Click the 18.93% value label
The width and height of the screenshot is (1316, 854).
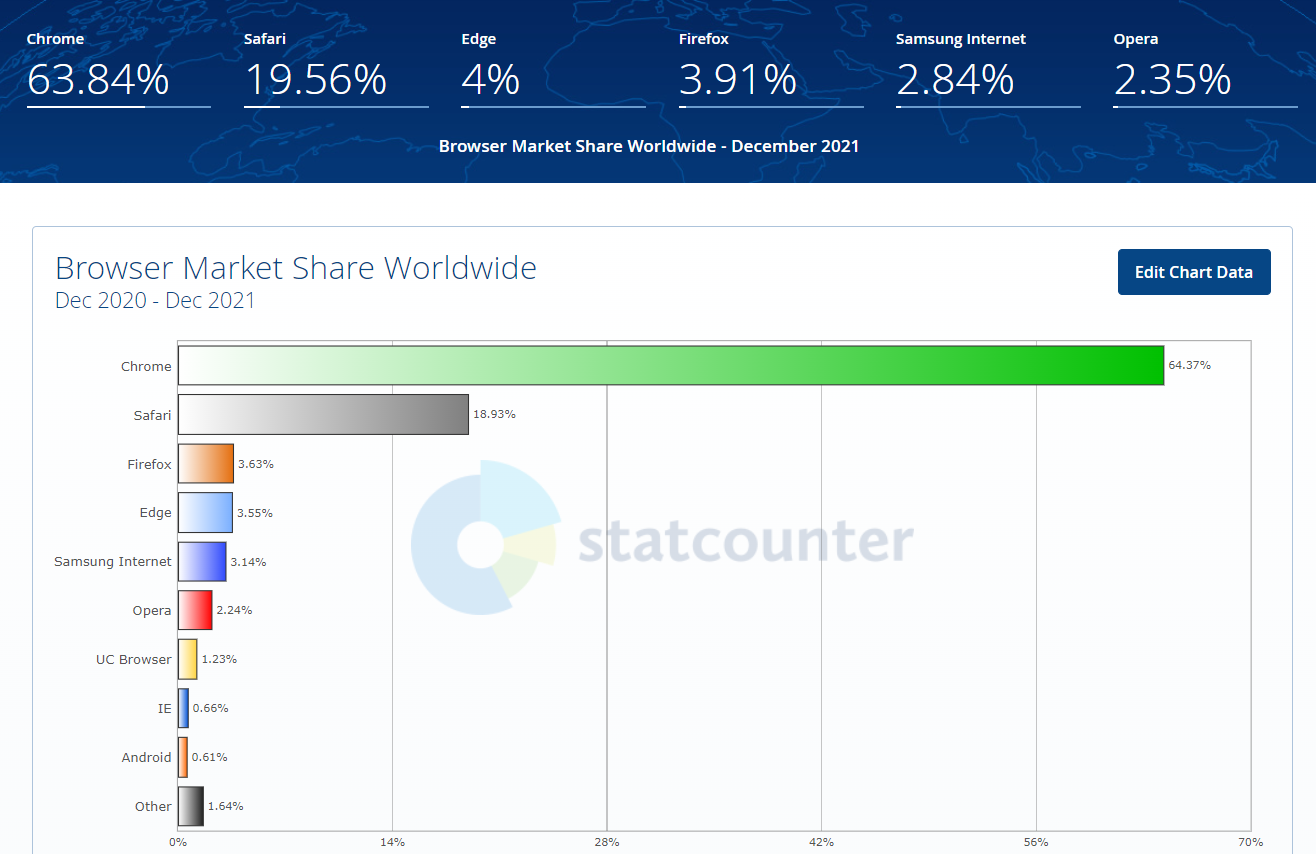click(x=494, y=414)
